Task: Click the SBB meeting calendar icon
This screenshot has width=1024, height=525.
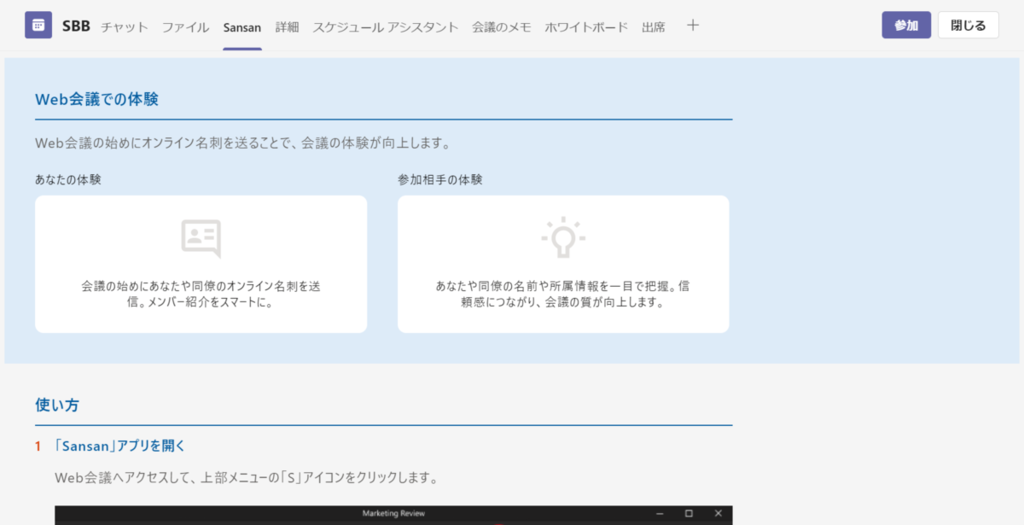Action: point(38,25)
